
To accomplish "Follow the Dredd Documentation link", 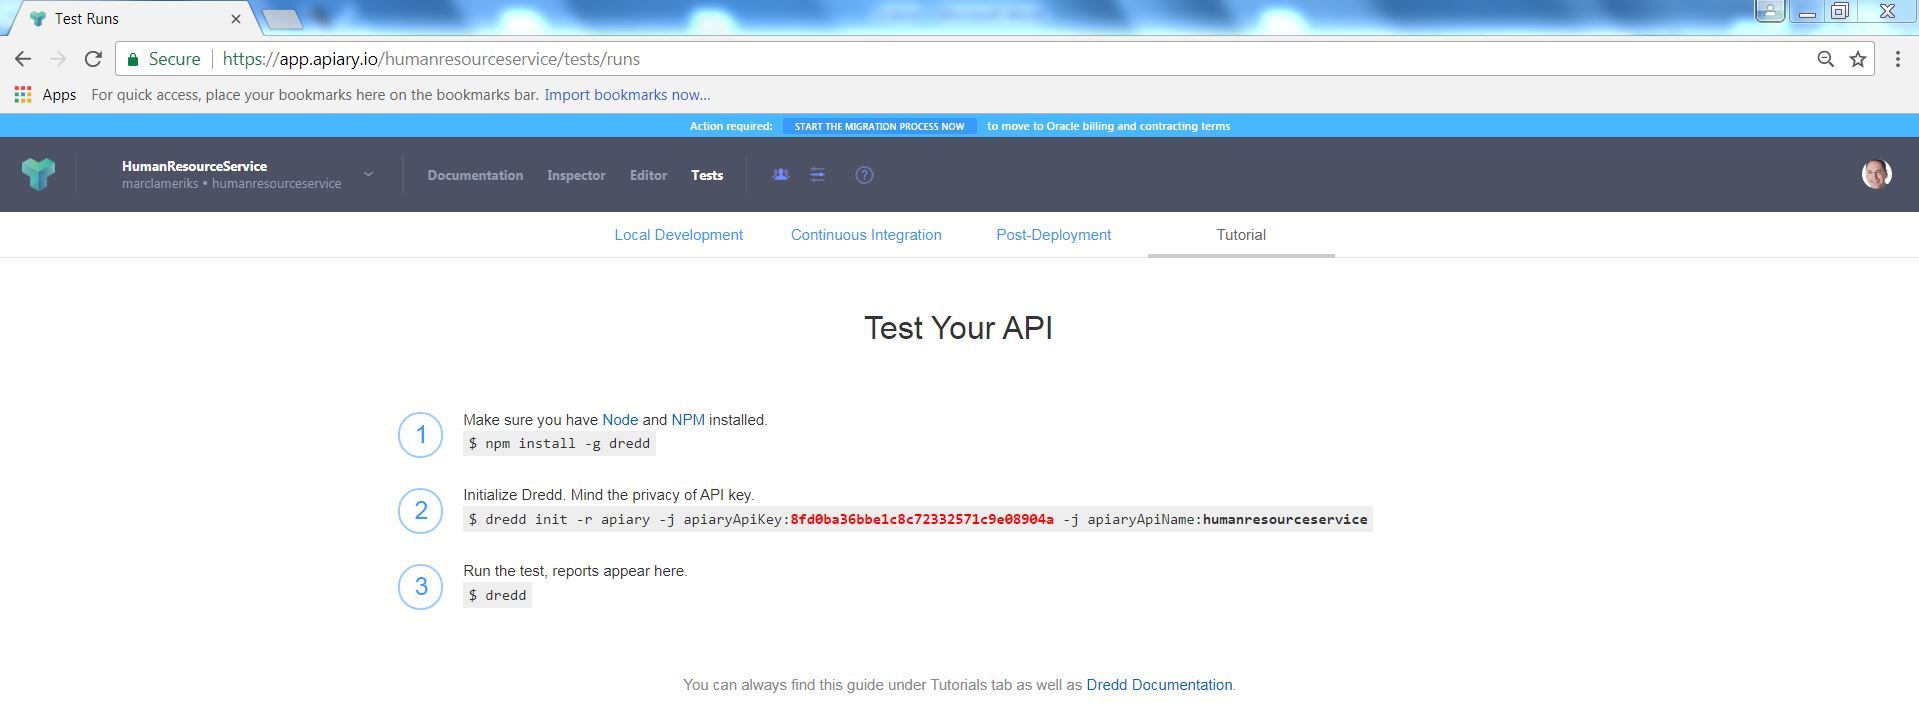I will [x=1159, y=685].
